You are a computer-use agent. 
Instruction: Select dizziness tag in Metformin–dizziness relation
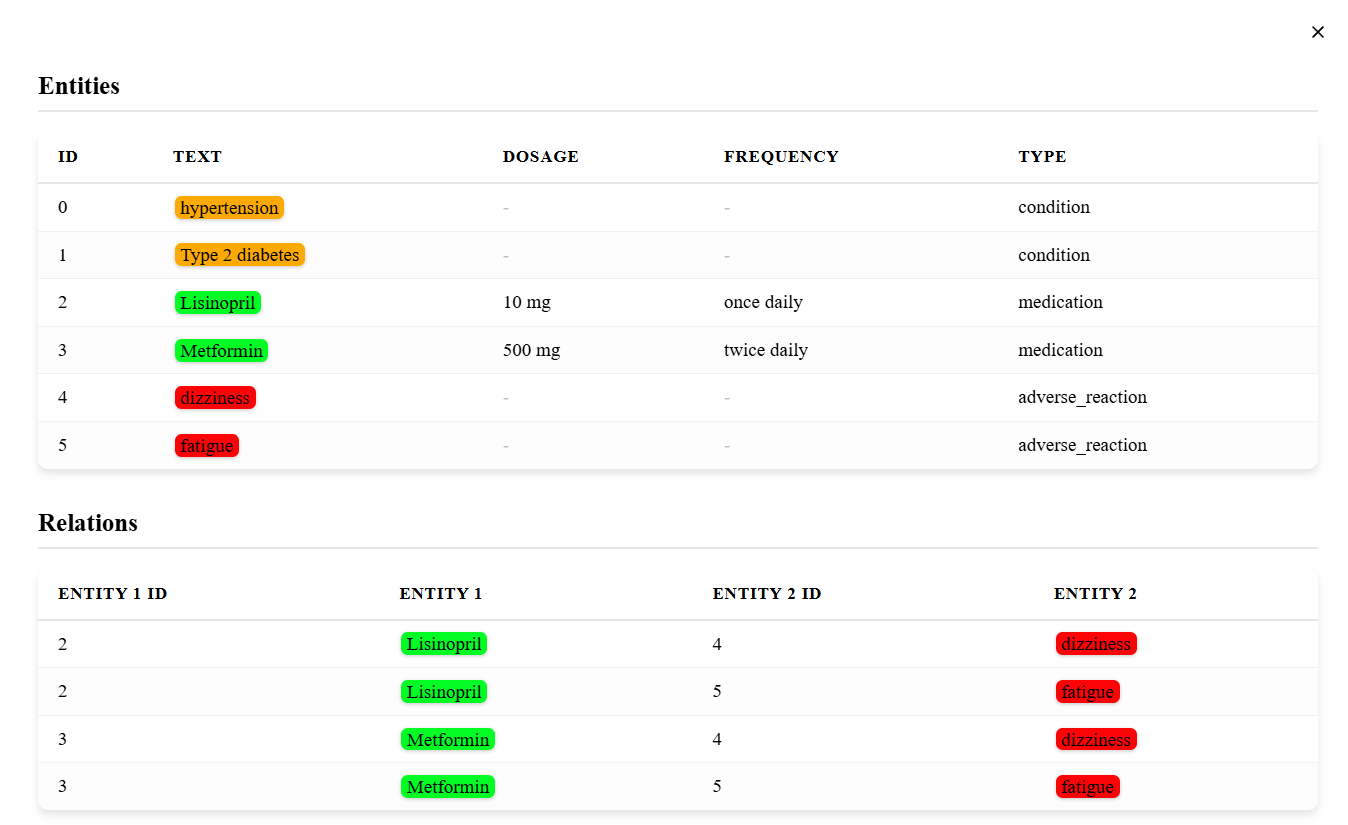pos(1096,740)
